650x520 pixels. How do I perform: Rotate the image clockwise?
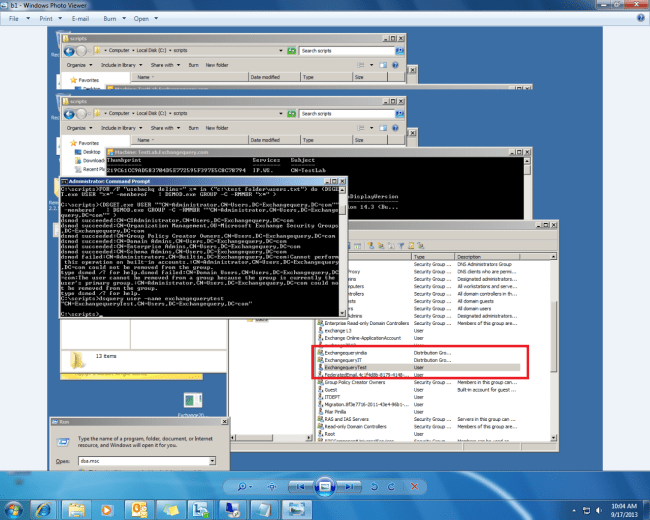[x=391, y=485]
